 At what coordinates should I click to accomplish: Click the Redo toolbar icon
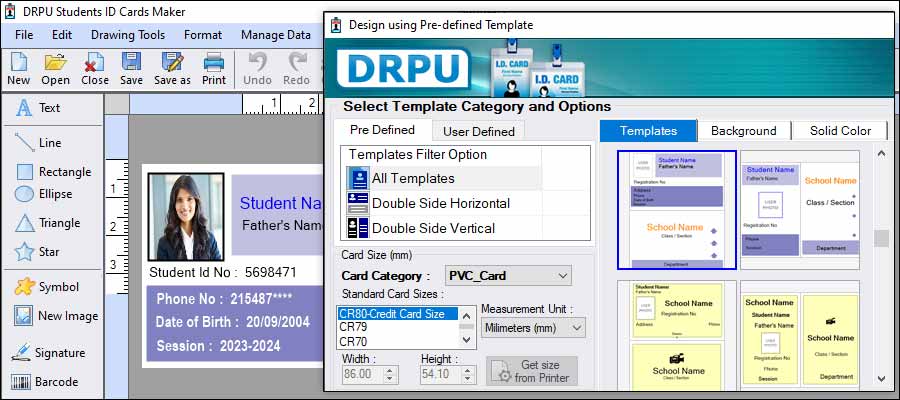(x=297, y=69)
